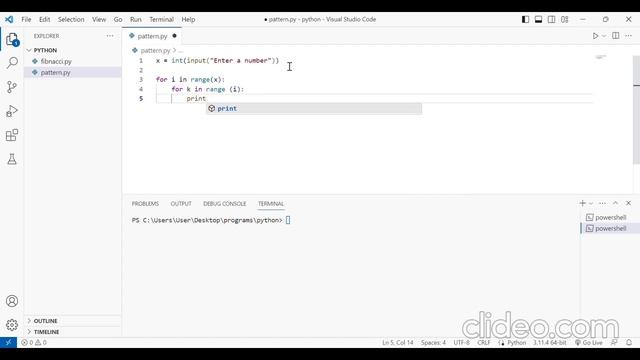Switch to the OUTPUT tab

point(181,204)
